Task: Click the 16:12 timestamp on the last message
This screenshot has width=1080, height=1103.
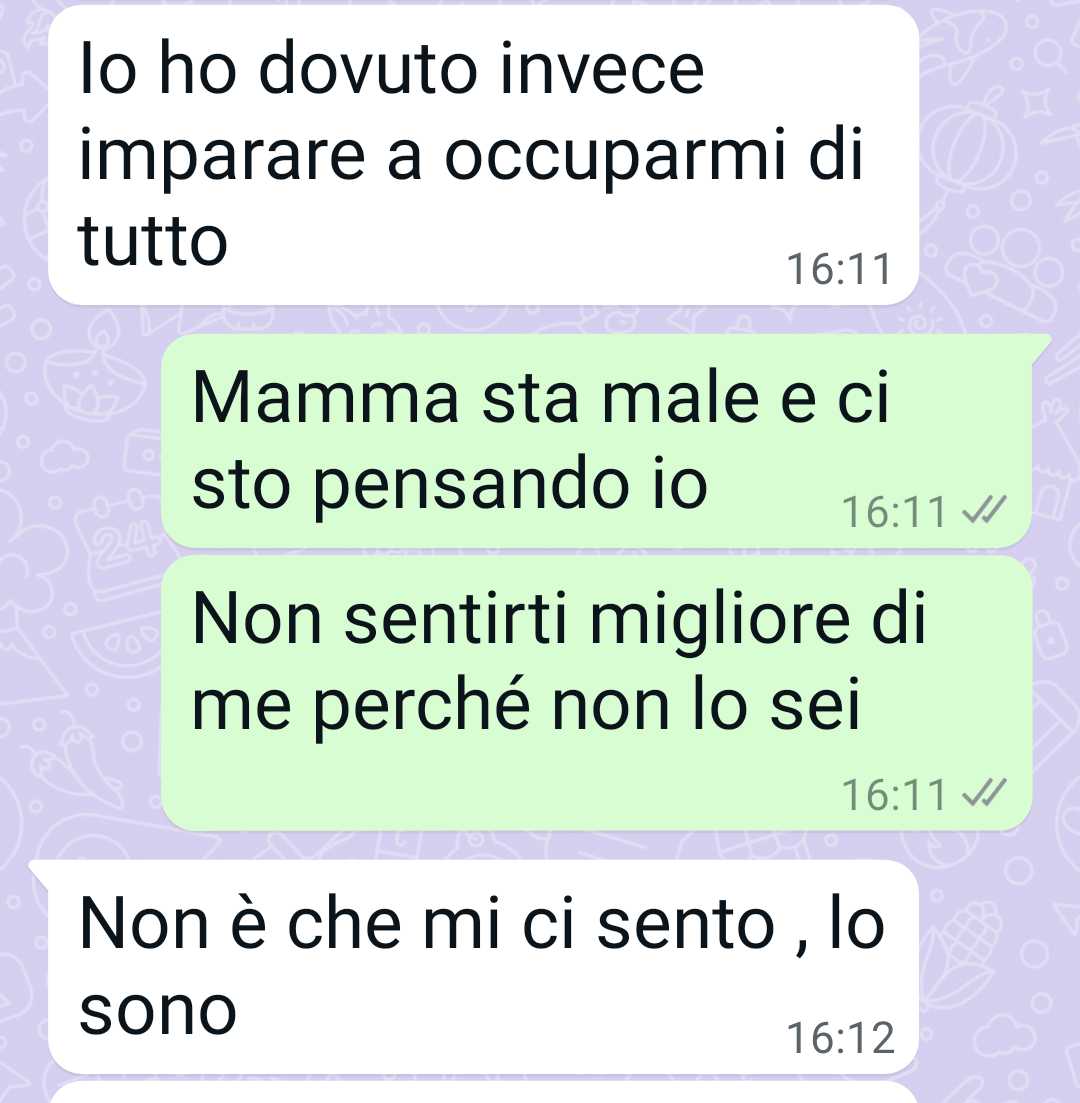Action: pos(840,1038)
